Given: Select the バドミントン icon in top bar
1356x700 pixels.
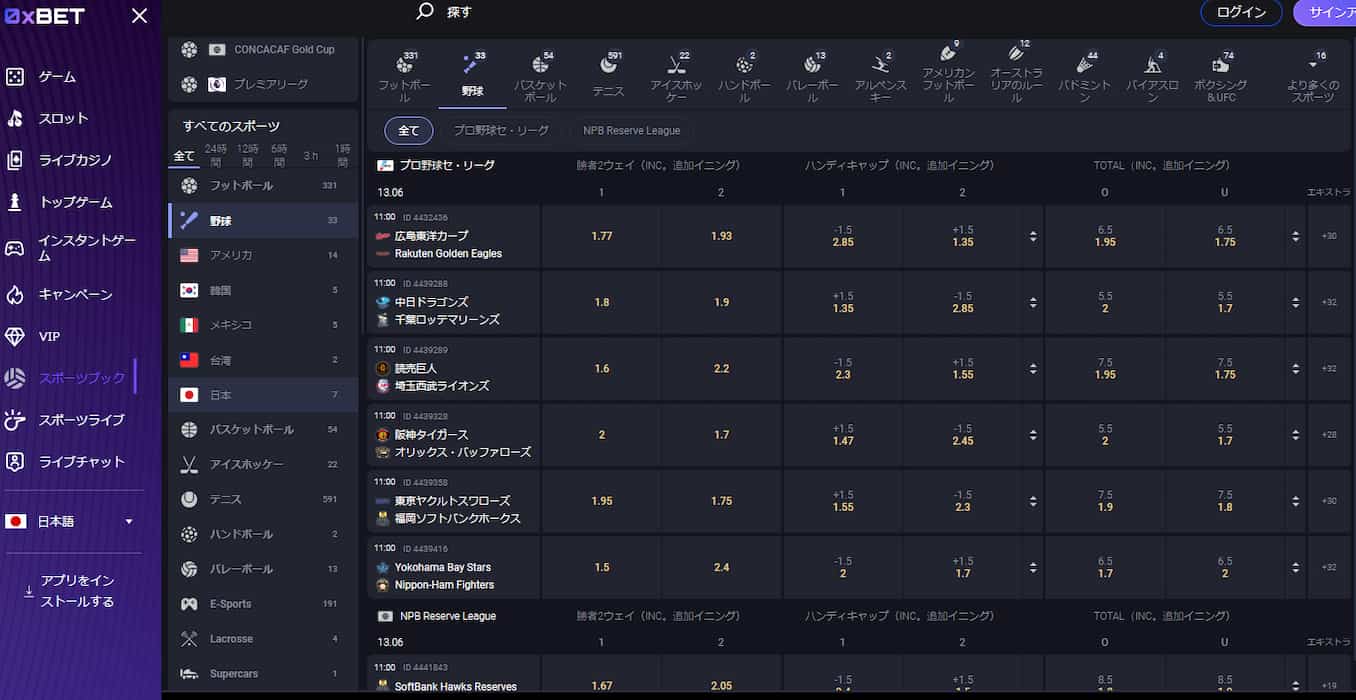Looking at the screenshot, I should click(x=1084, y=66).
